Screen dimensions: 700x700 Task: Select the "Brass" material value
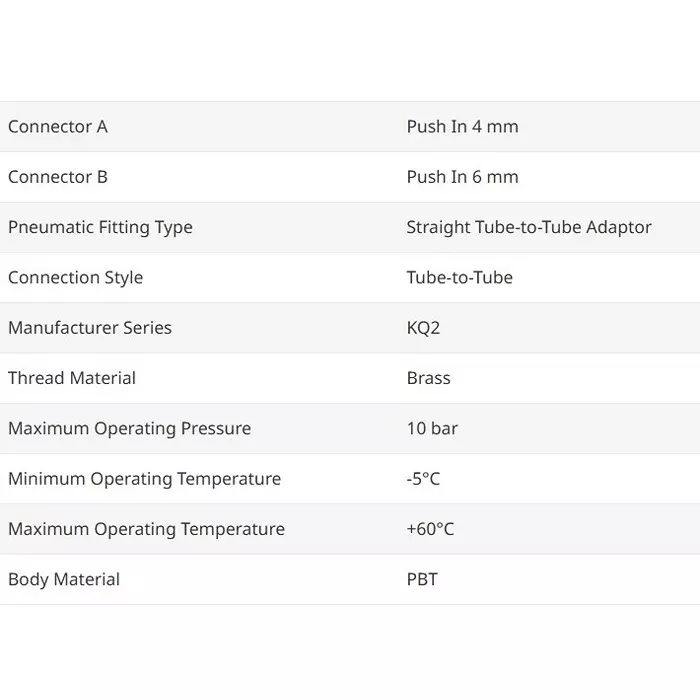[x=428, y=378]
